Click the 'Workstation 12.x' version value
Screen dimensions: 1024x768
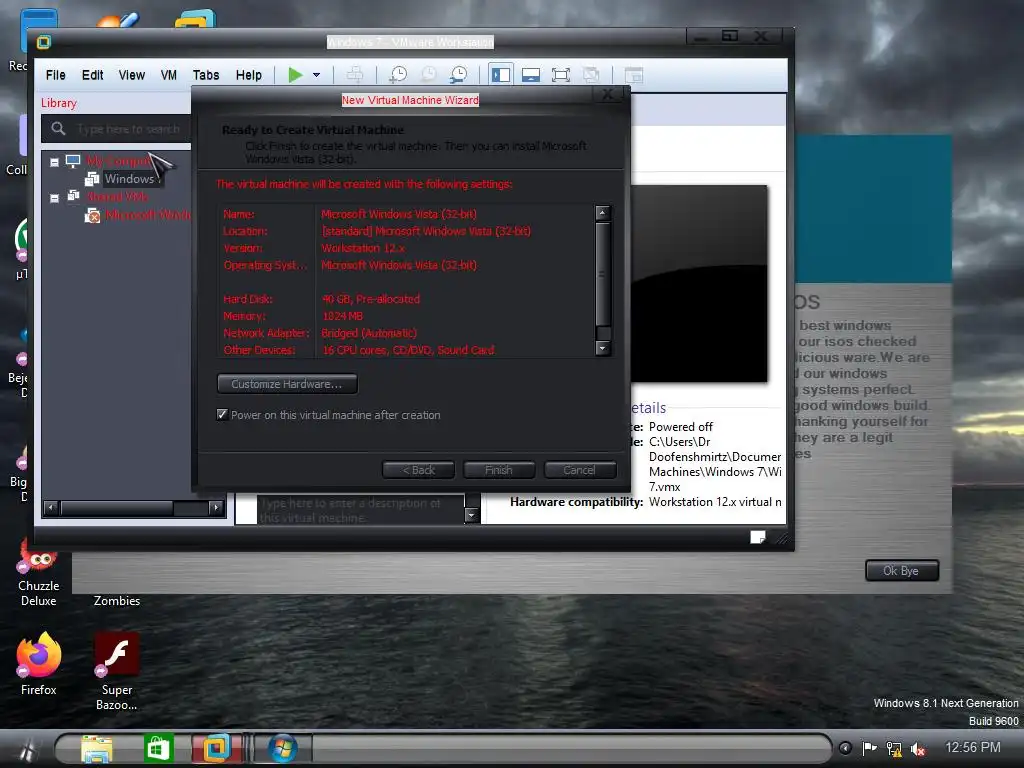pyautogui.click(x=363, y=248)
